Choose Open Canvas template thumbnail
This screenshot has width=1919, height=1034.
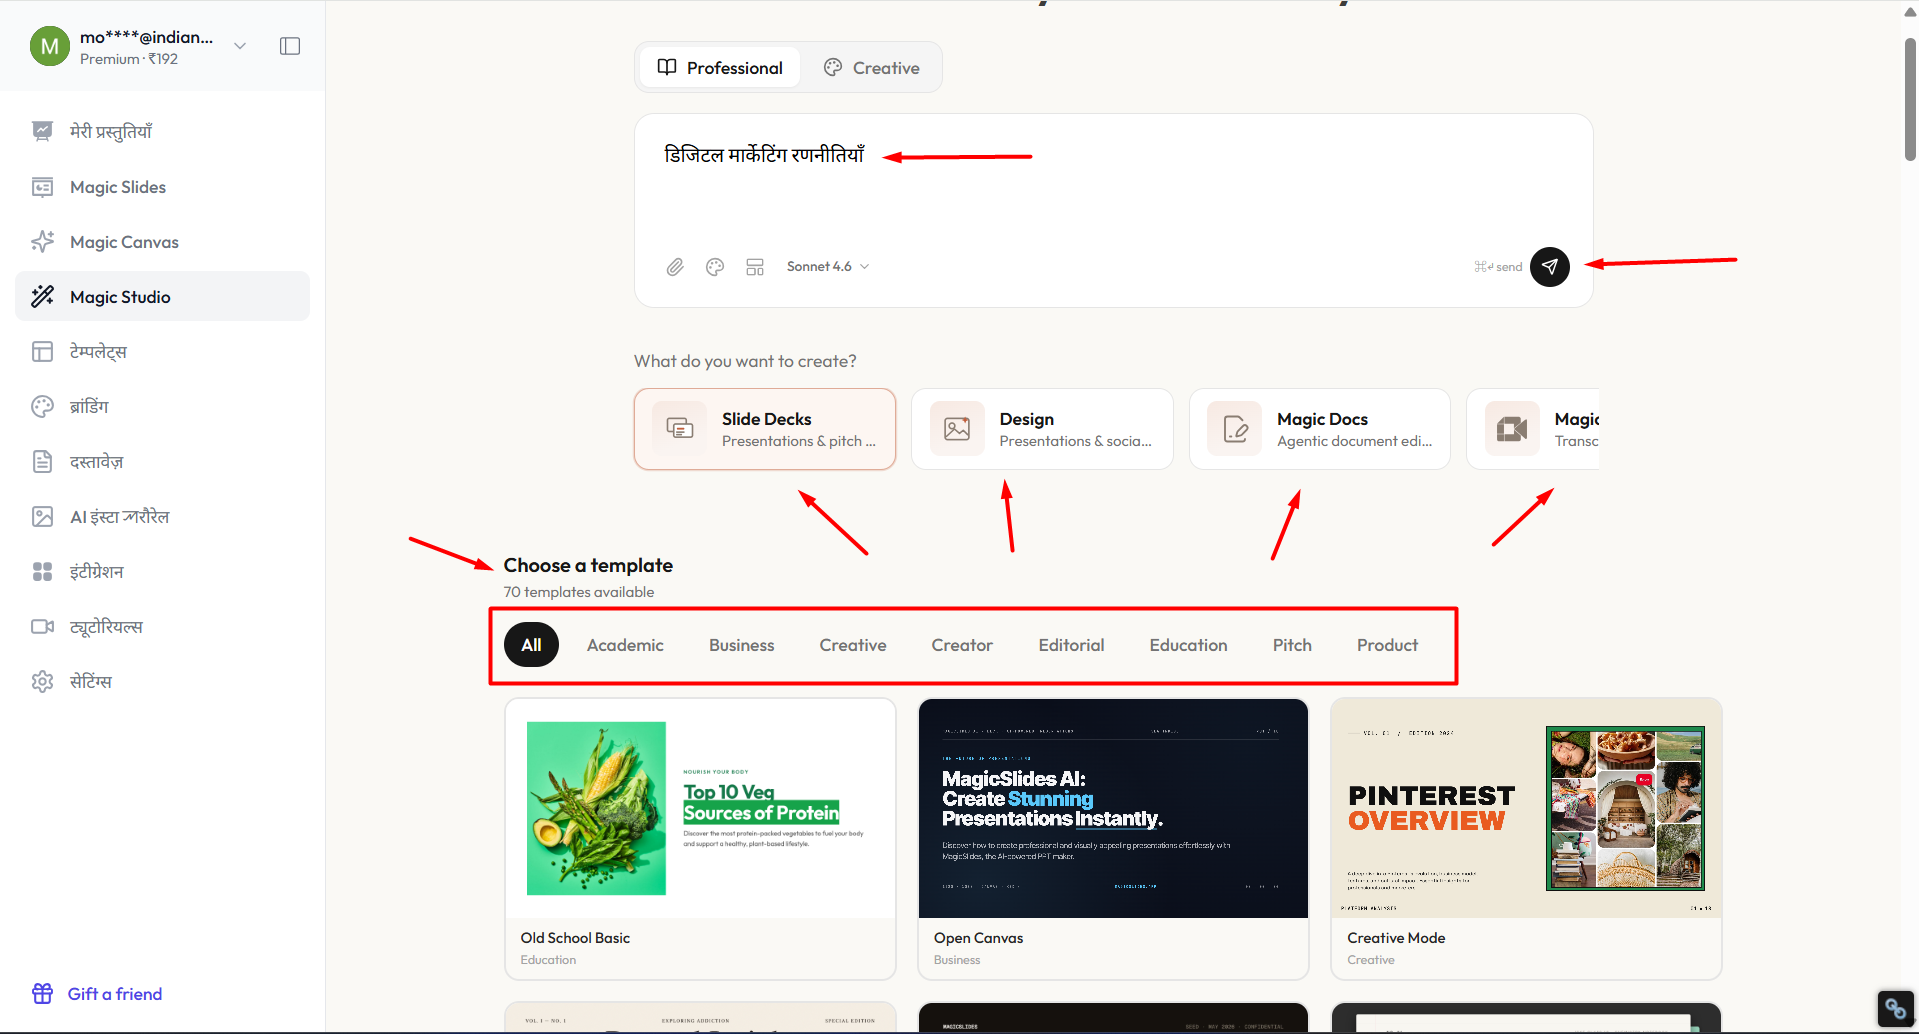click(1113, 808)
